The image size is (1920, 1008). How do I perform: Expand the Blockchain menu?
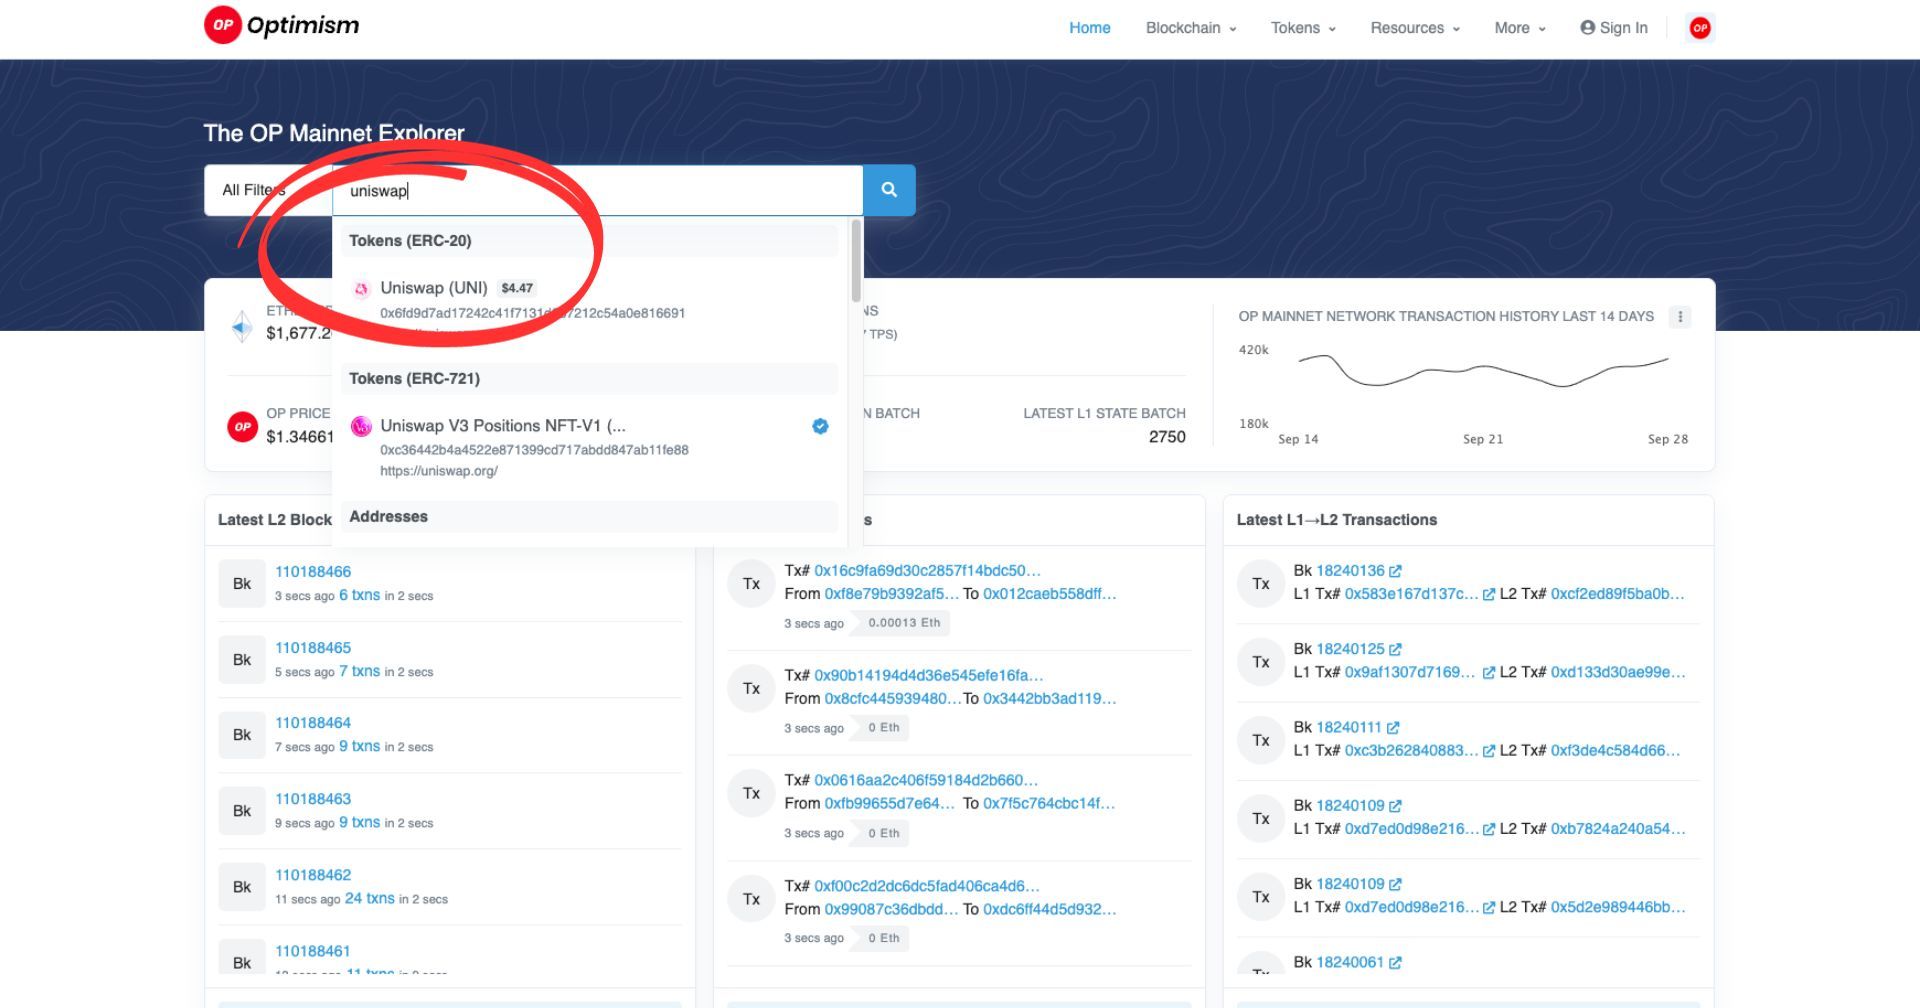(x=1191, y=28)
